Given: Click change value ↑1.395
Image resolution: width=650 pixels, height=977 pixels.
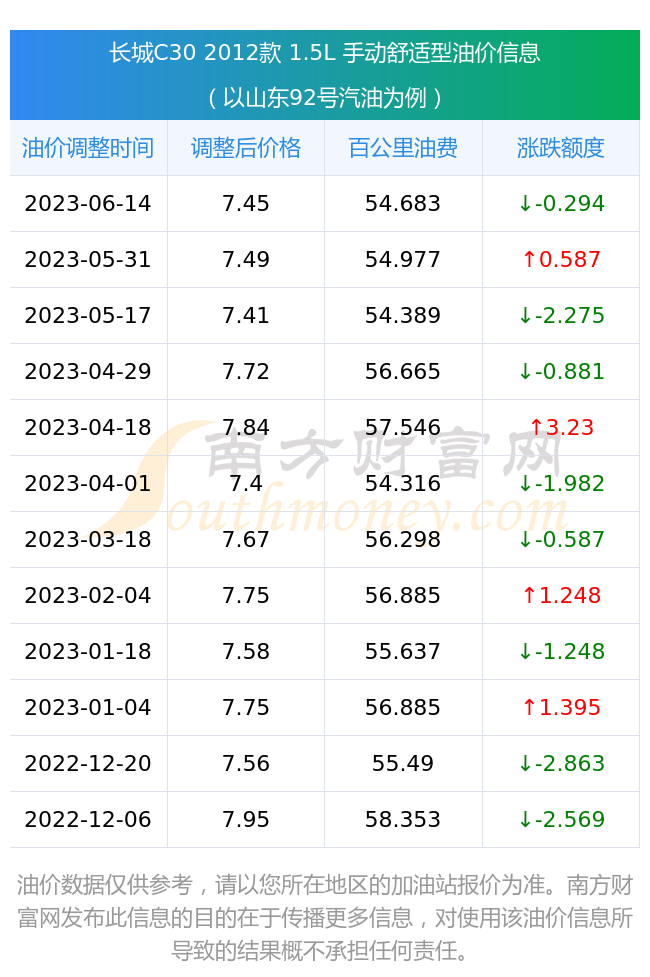Looking at the screenshot, I should coord(562,708).
